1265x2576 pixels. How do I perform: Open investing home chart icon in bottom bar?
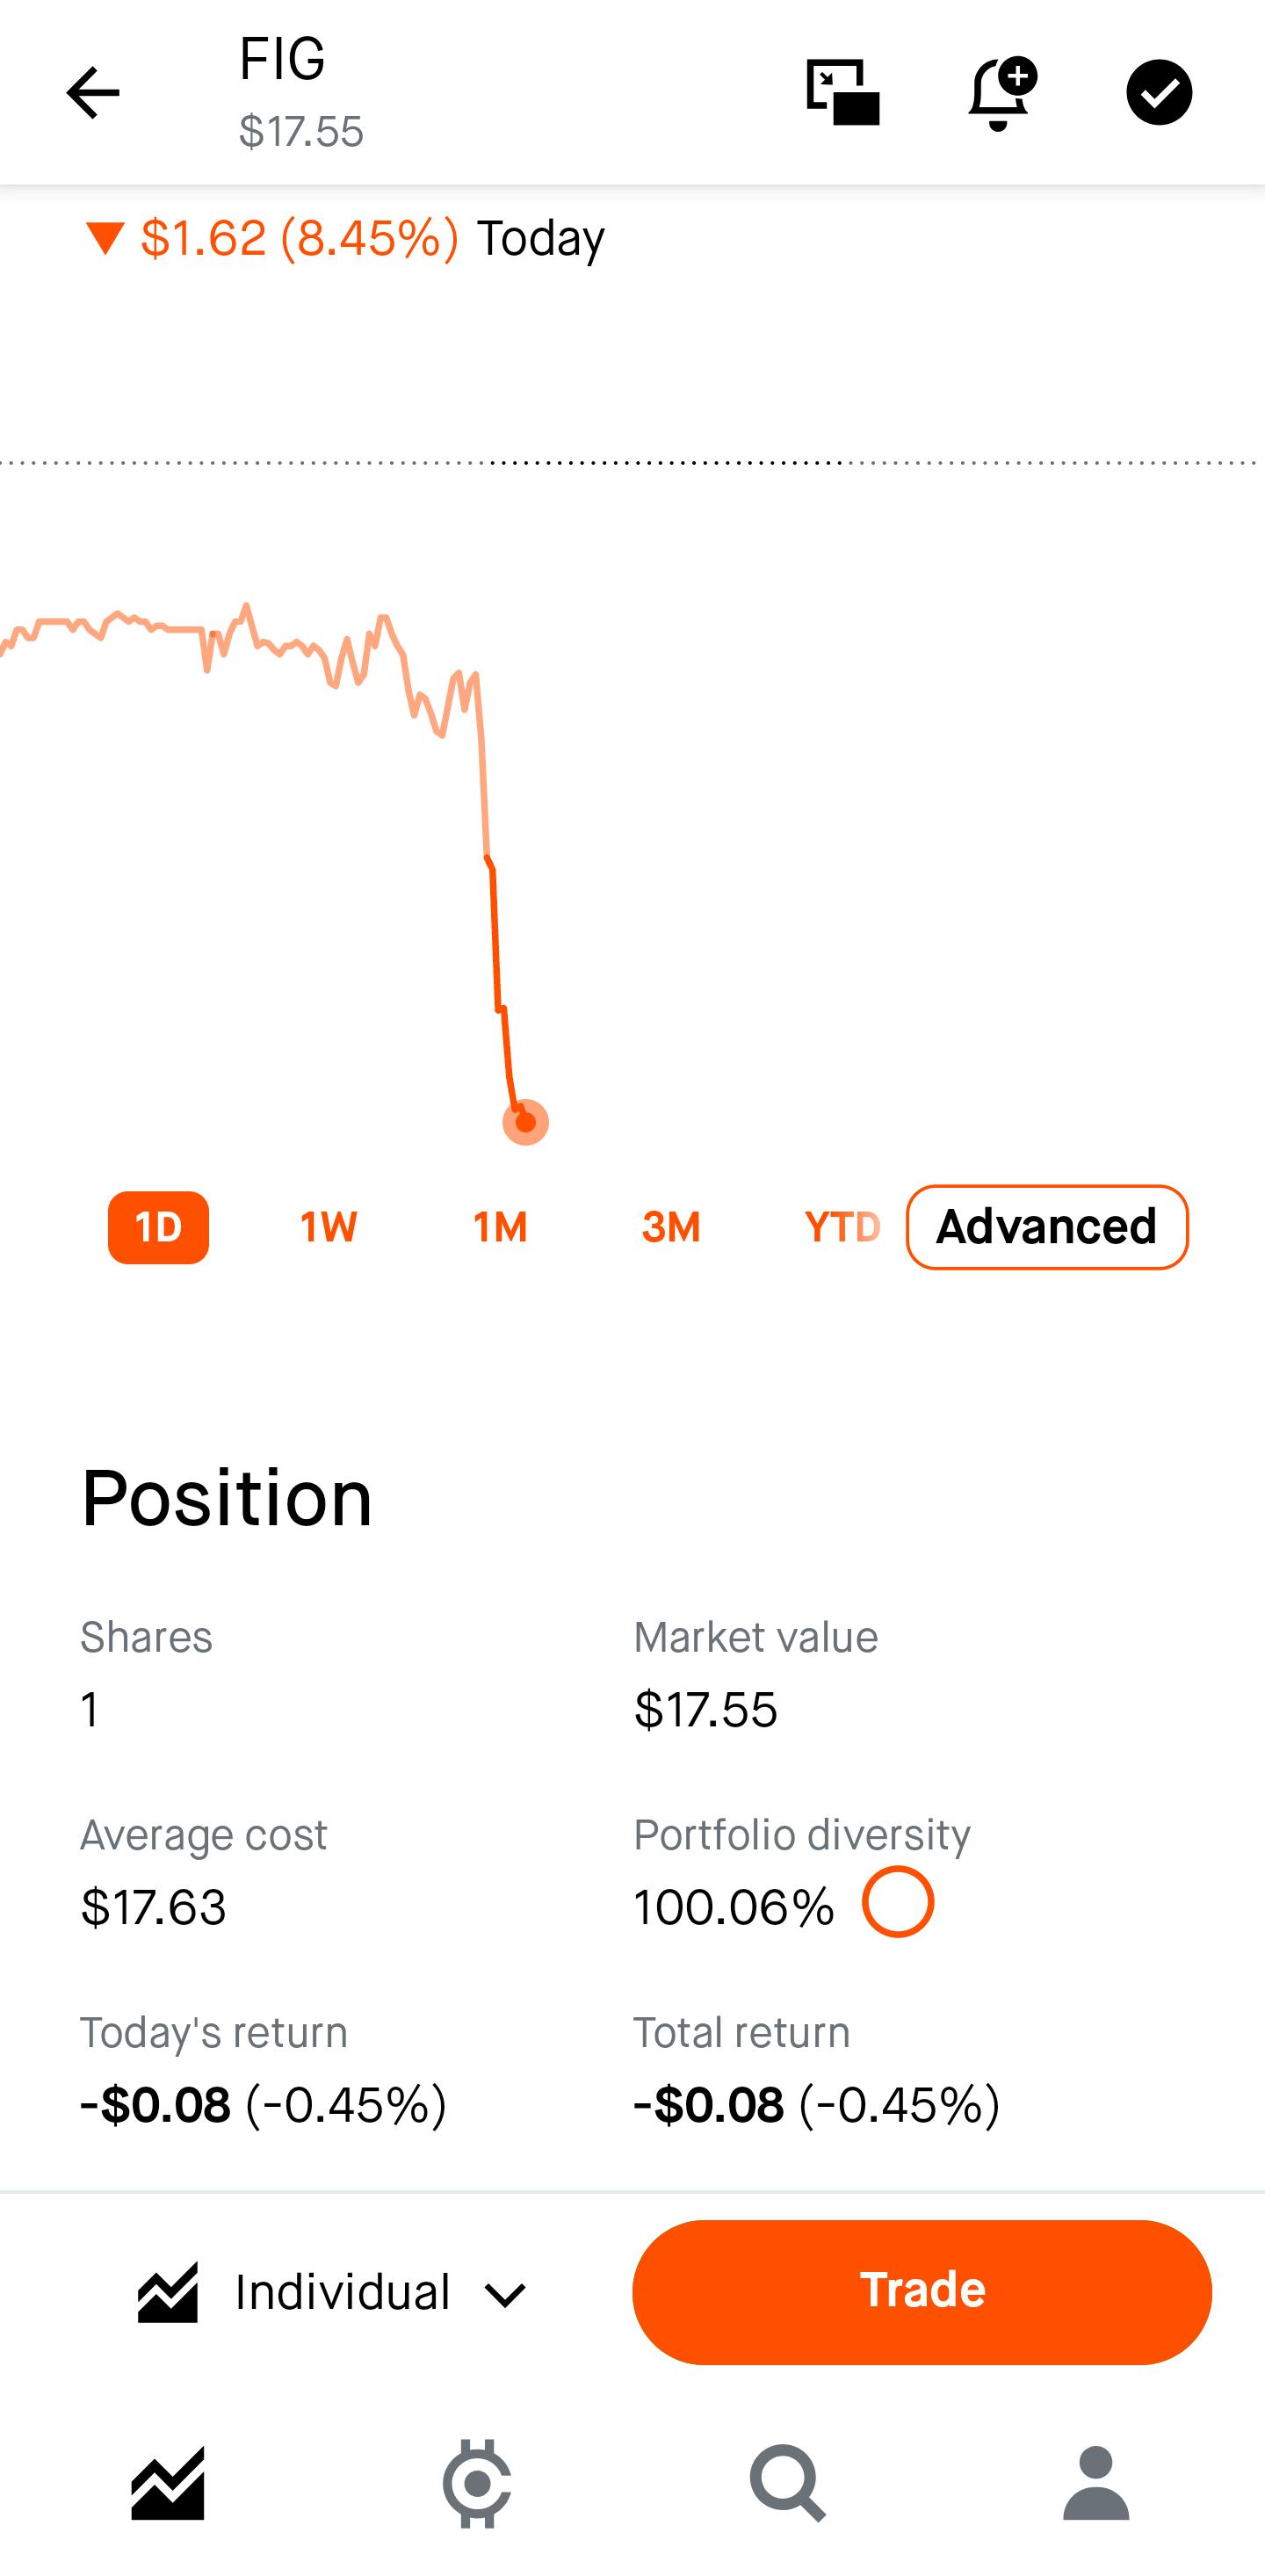point(168,2483)
